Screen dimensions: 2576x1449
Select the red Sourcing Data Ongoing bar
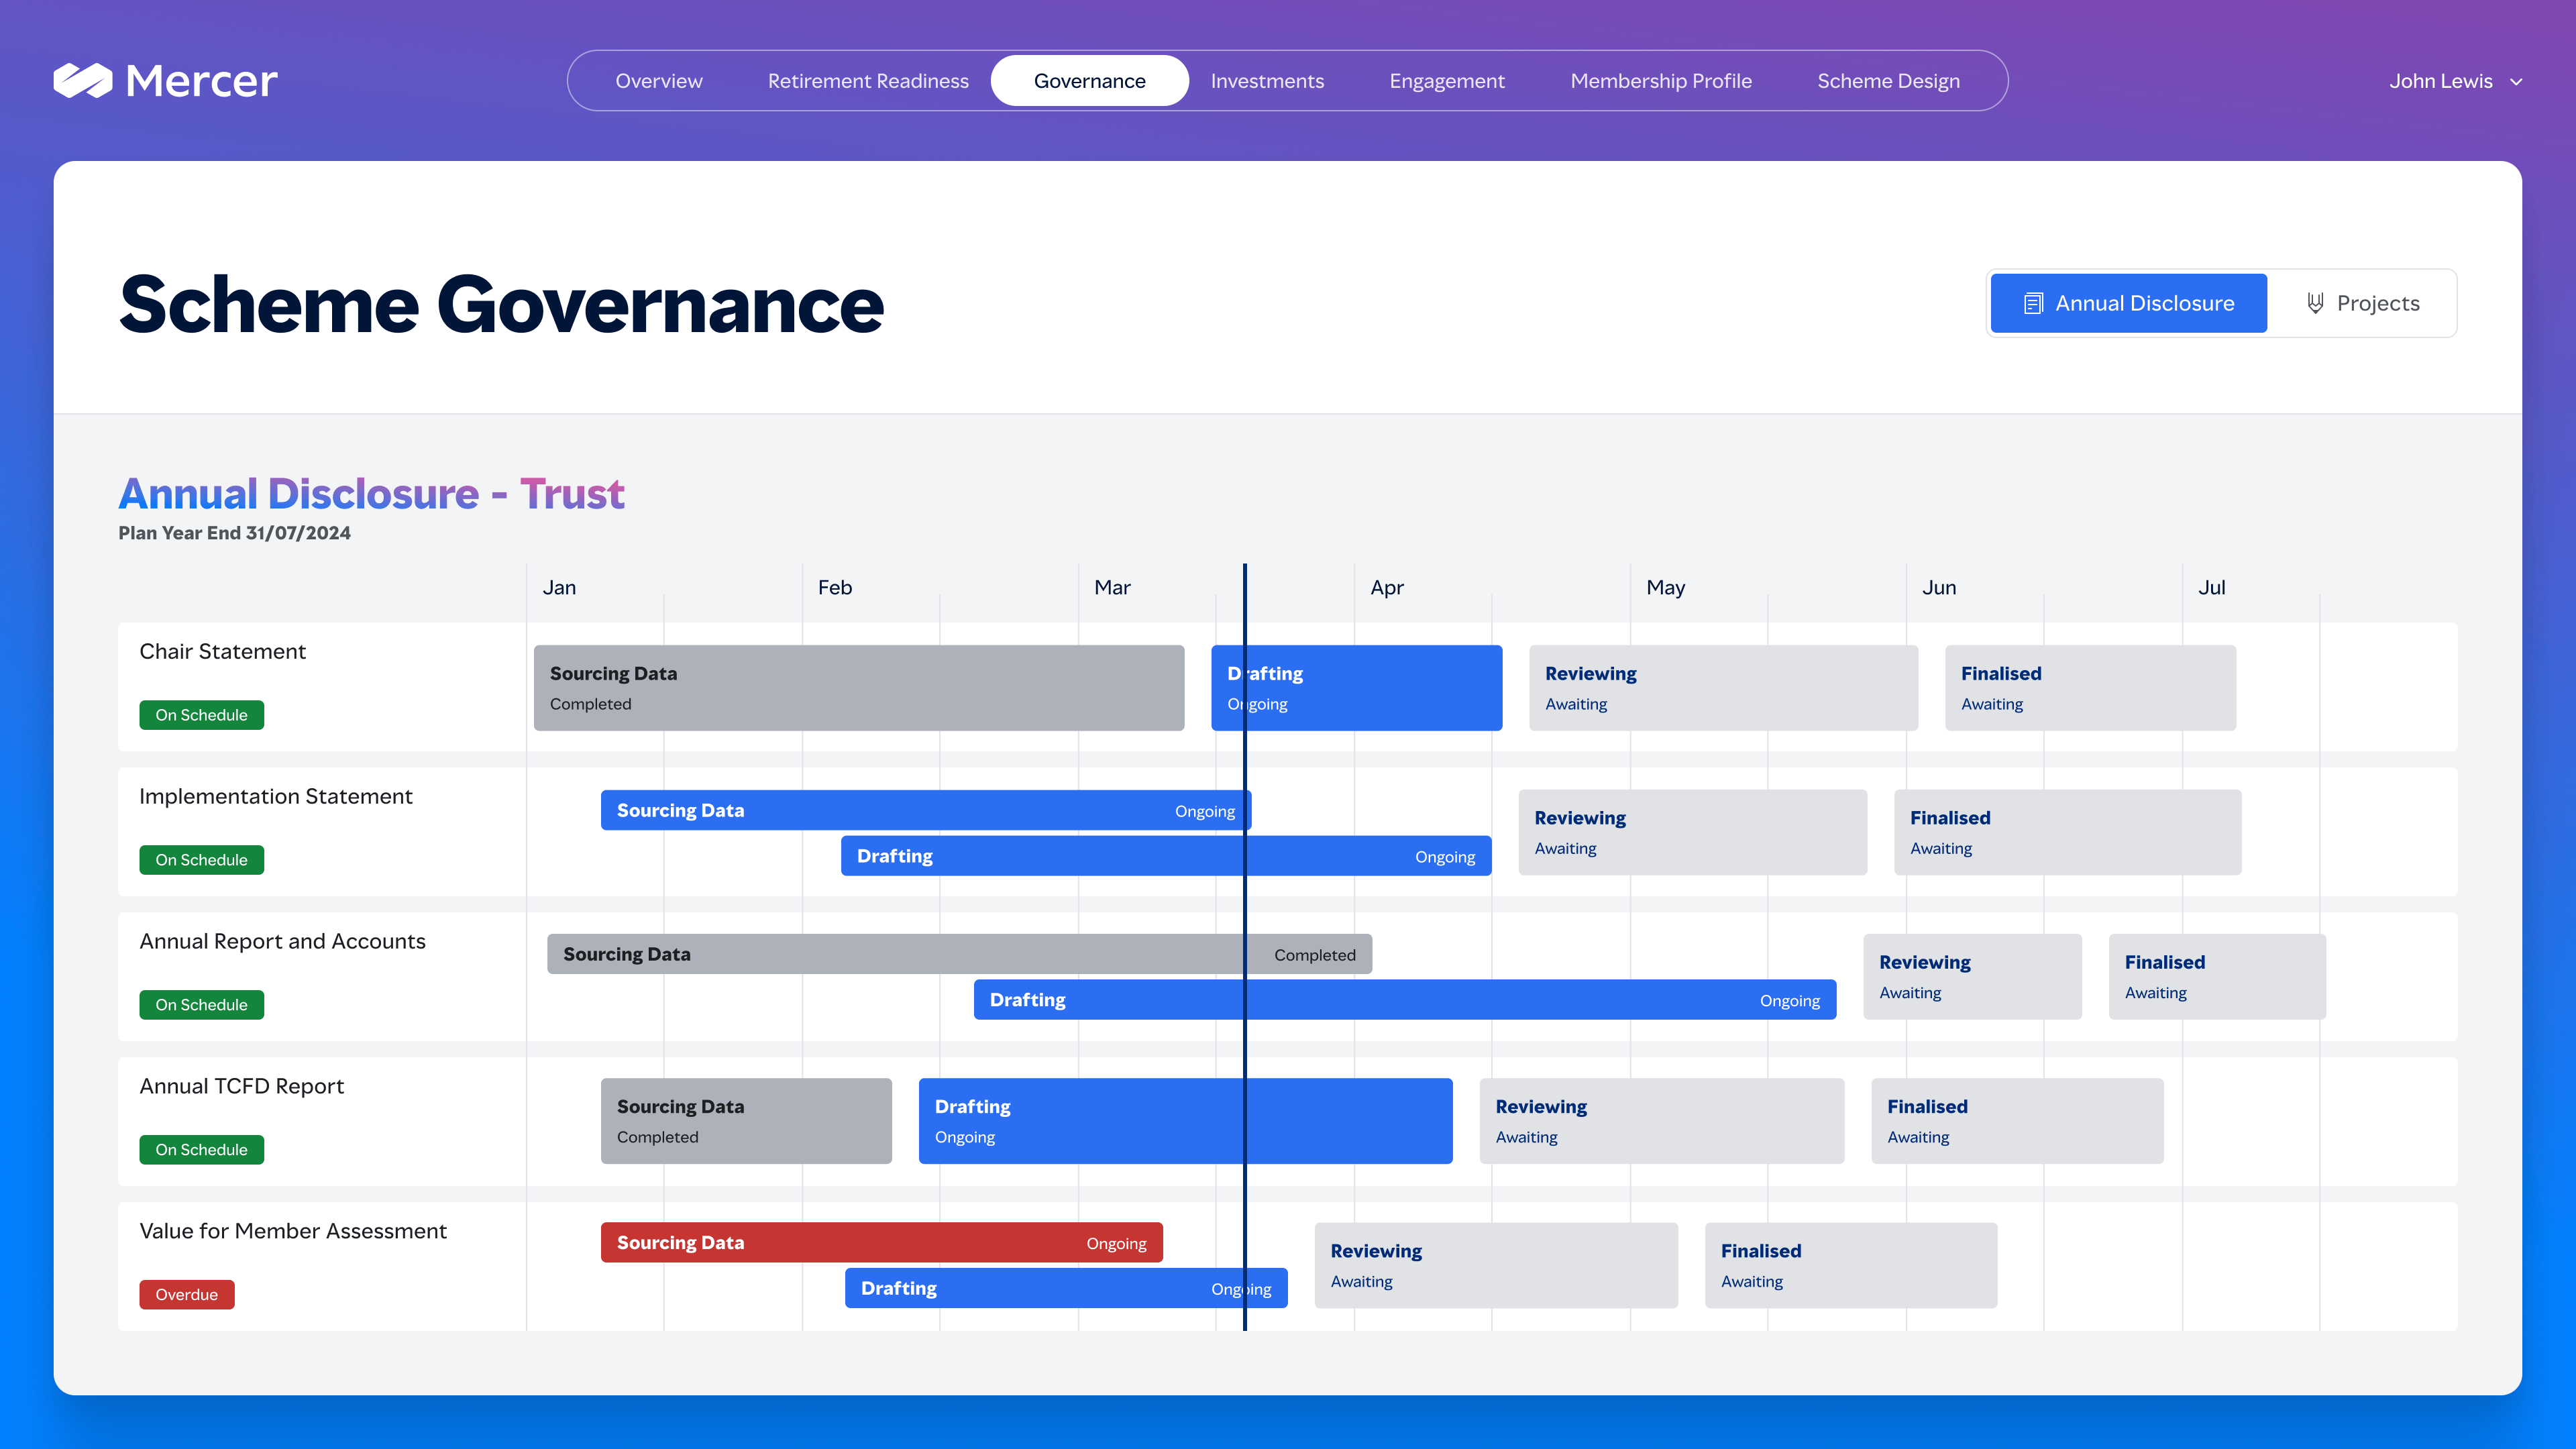(881, 1242)
